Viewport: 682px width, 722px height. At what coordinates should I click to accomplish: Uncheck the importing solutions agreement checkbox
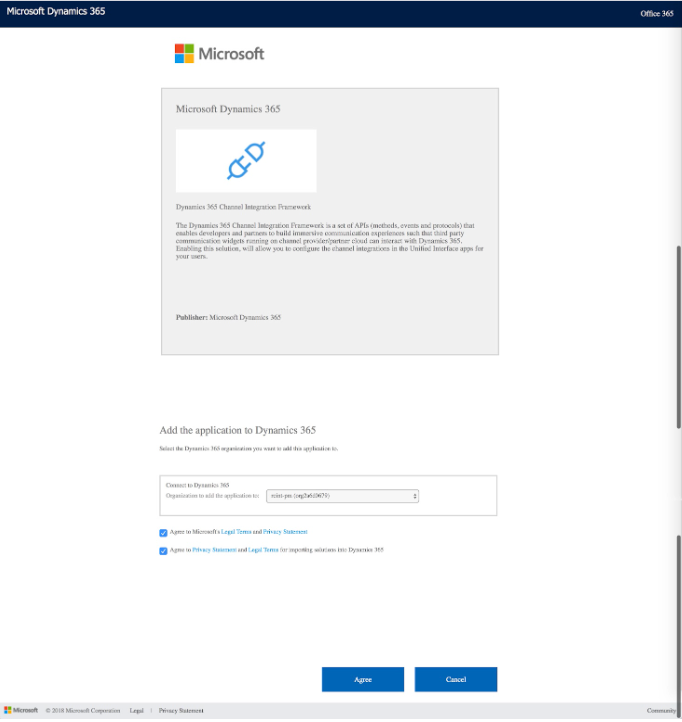pos(163,551)
